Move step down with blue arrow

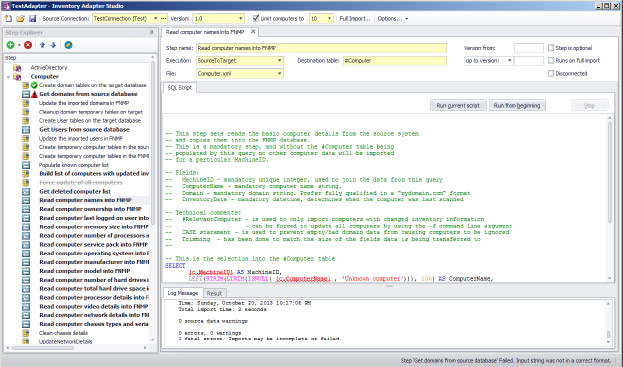53,45
